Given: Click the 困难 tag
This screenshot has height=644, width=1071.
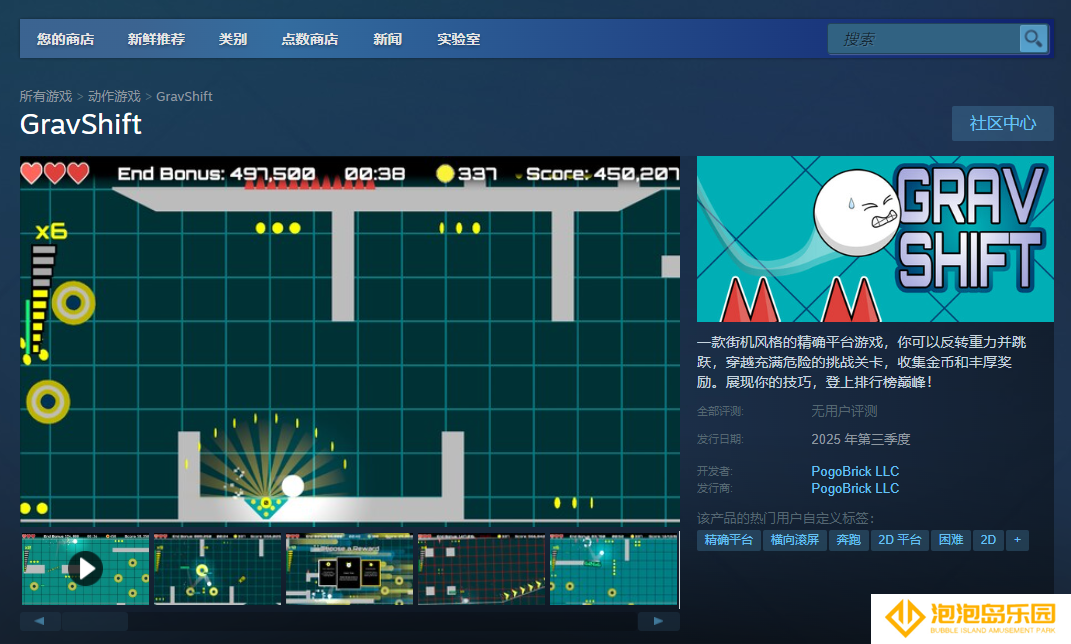Looking at the screenshot, I should (x=951, y=540).
